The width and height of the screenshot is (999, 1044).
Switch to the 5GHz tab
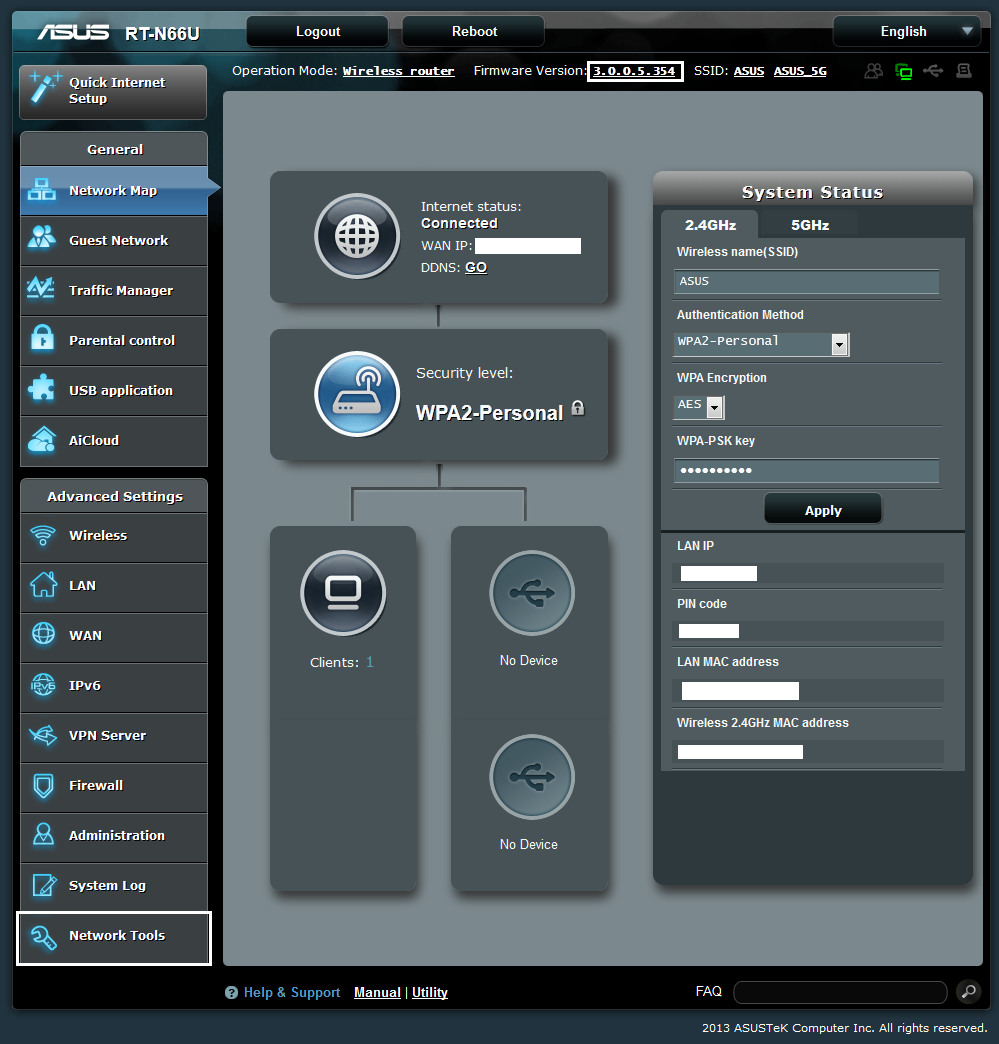pos(810,225)
